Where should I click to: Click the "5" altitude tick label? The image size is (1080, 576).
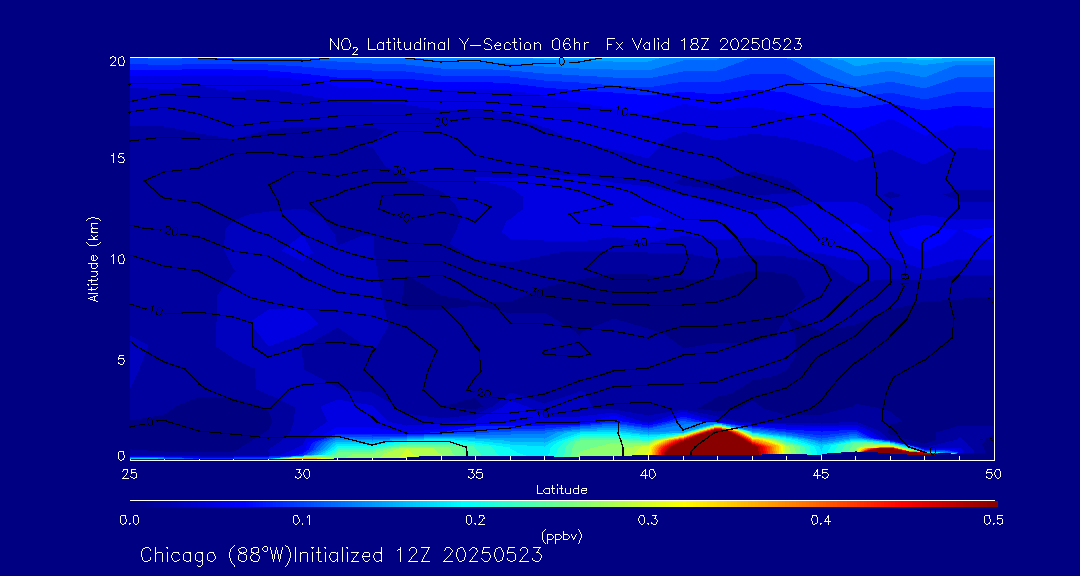click(121, 360)
